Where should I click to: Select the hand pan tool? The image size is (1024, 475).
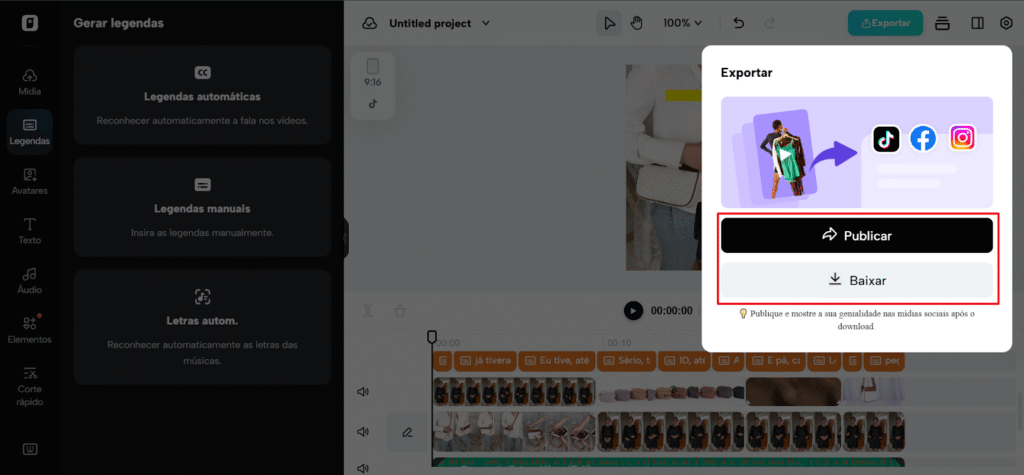[x=636, y=23]
